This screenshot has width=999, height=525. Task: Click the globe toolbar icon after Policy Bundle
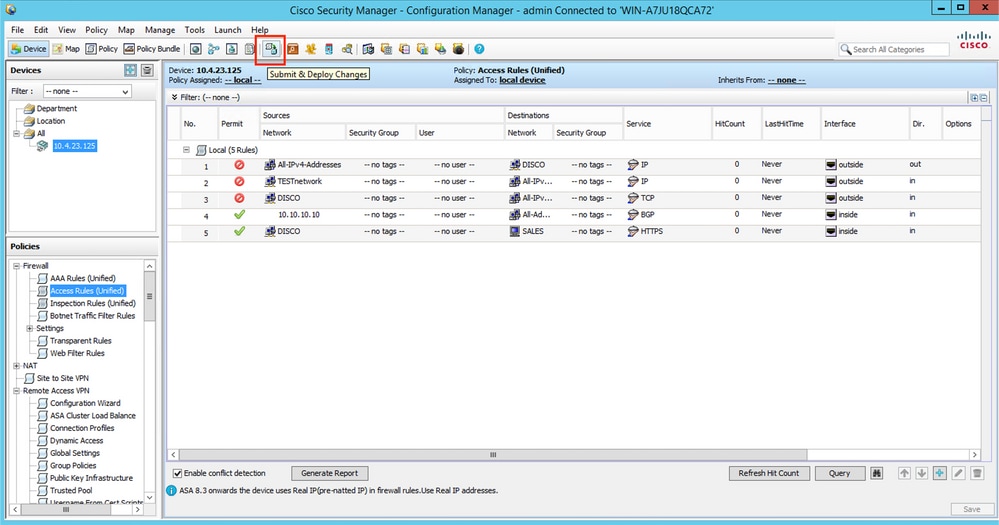coord(196,49)
